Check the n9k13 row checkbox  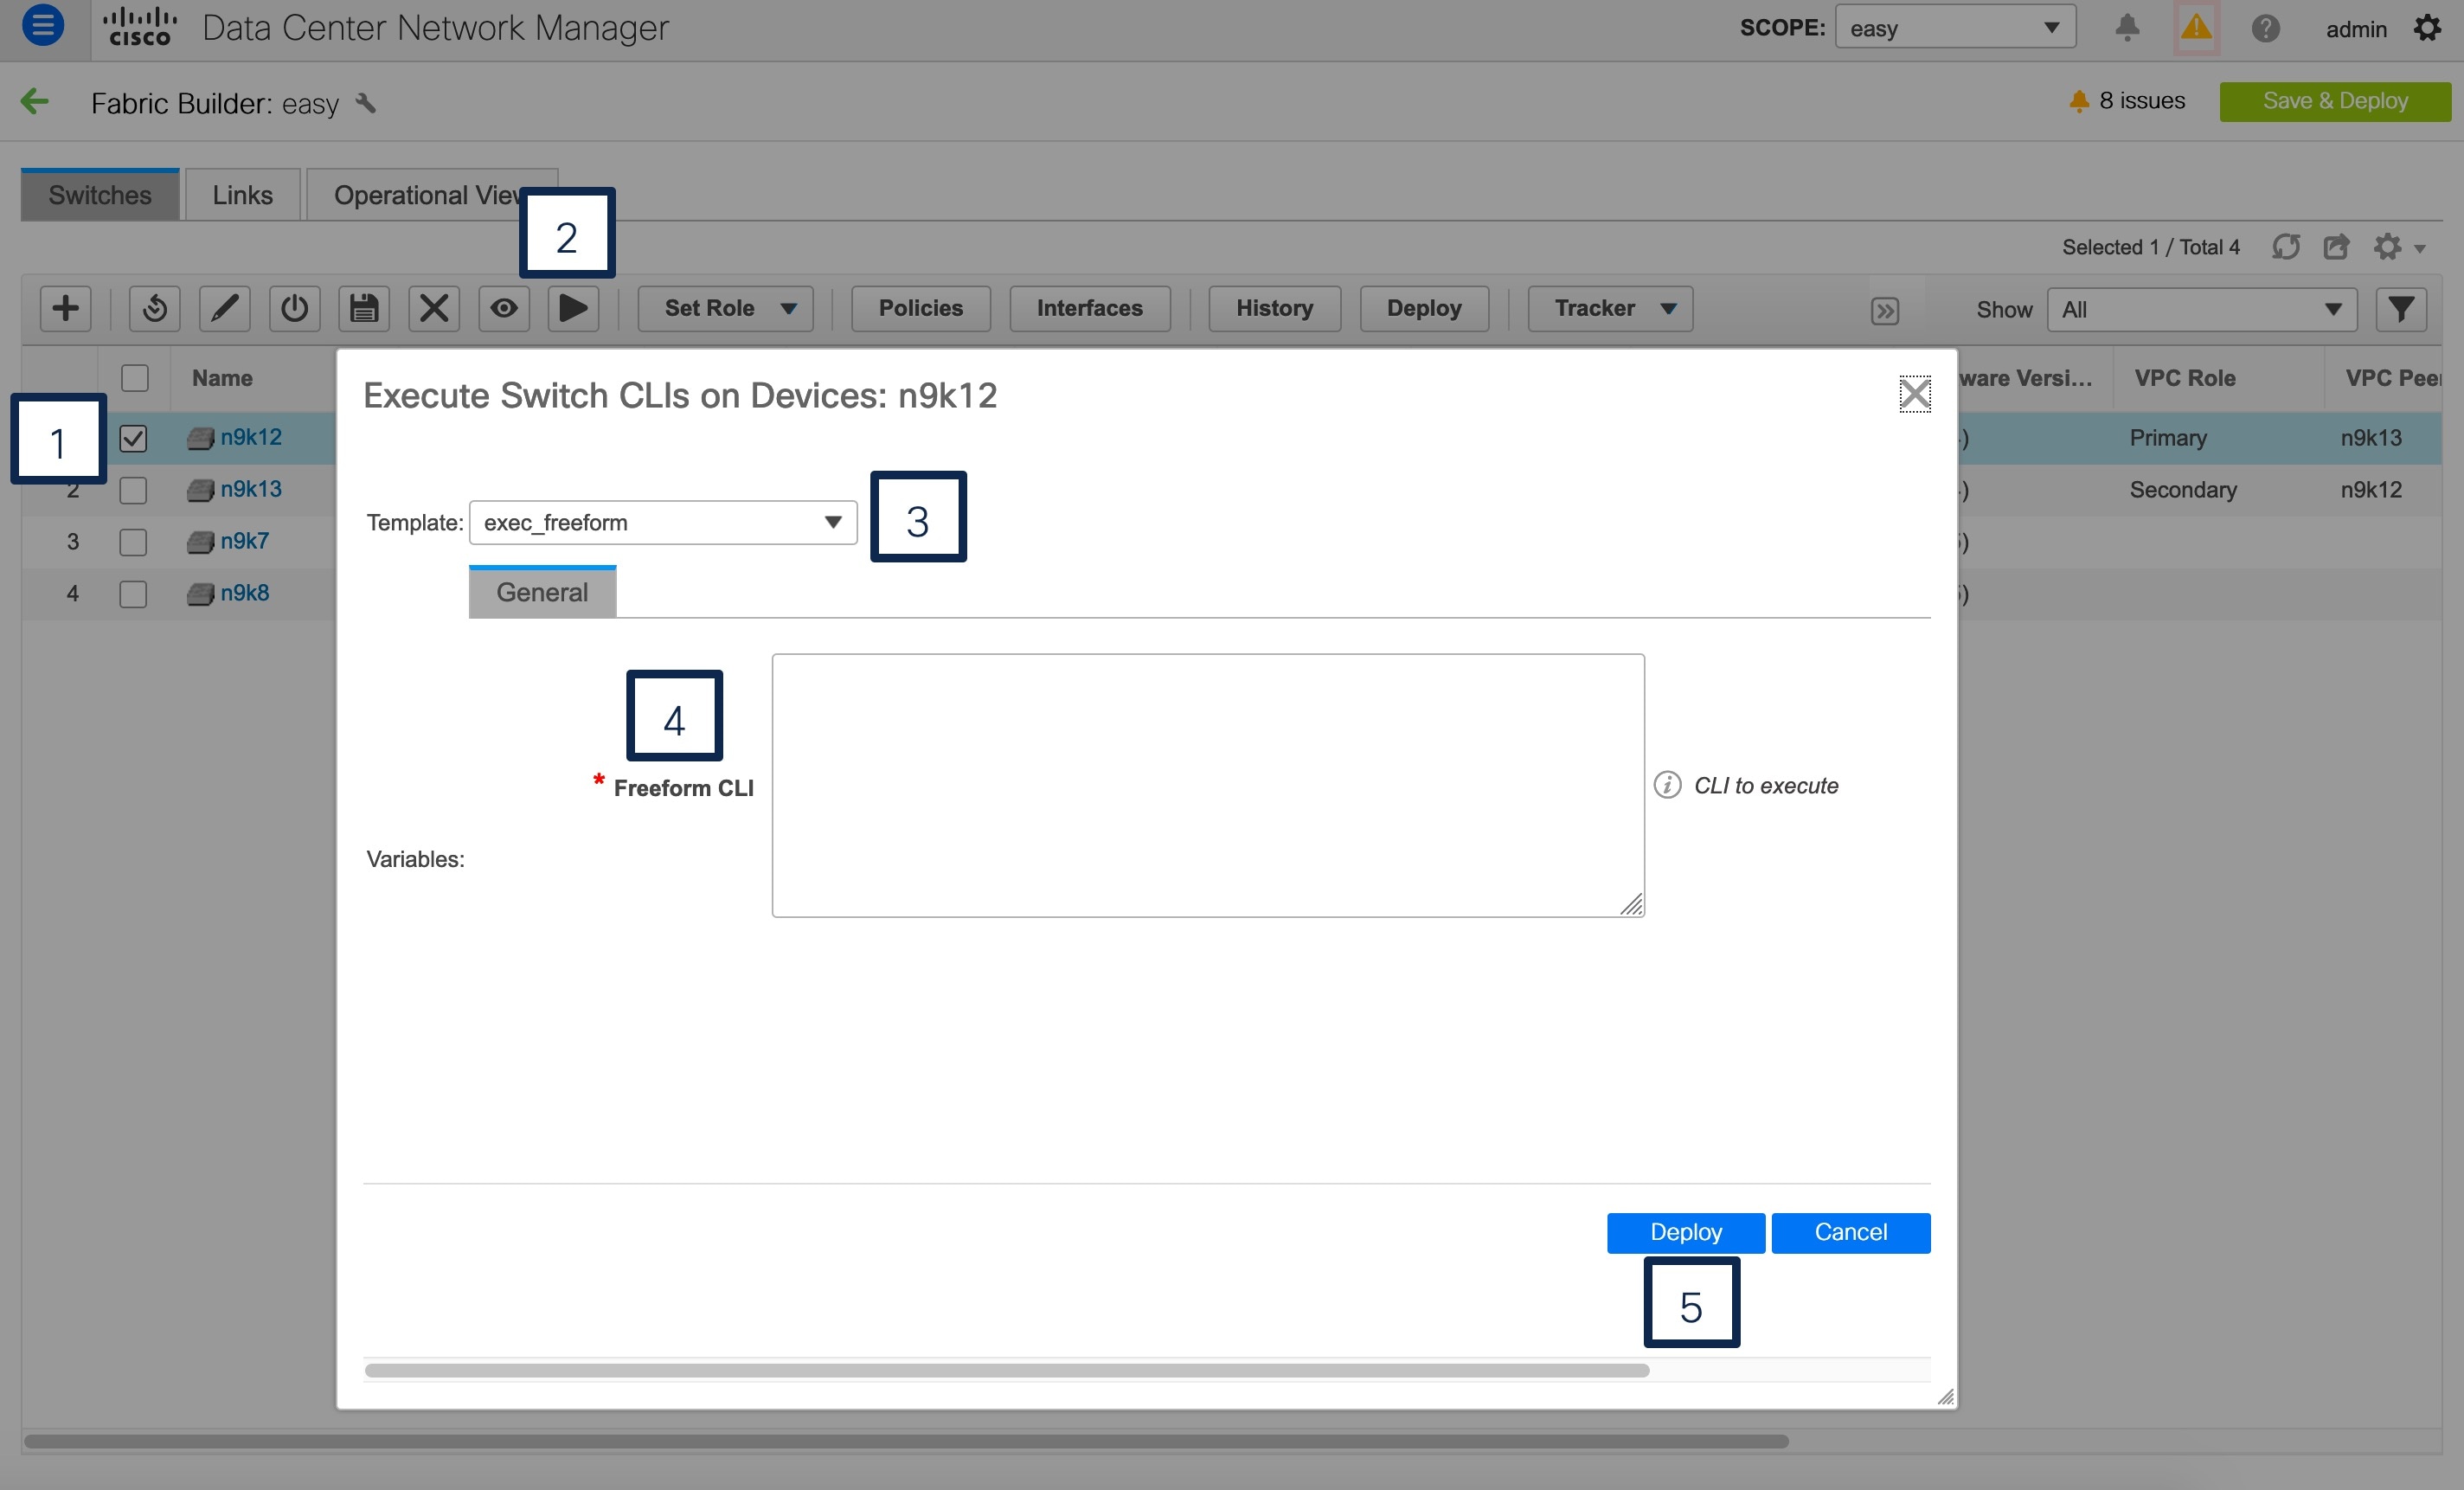[x=133, y=490]
